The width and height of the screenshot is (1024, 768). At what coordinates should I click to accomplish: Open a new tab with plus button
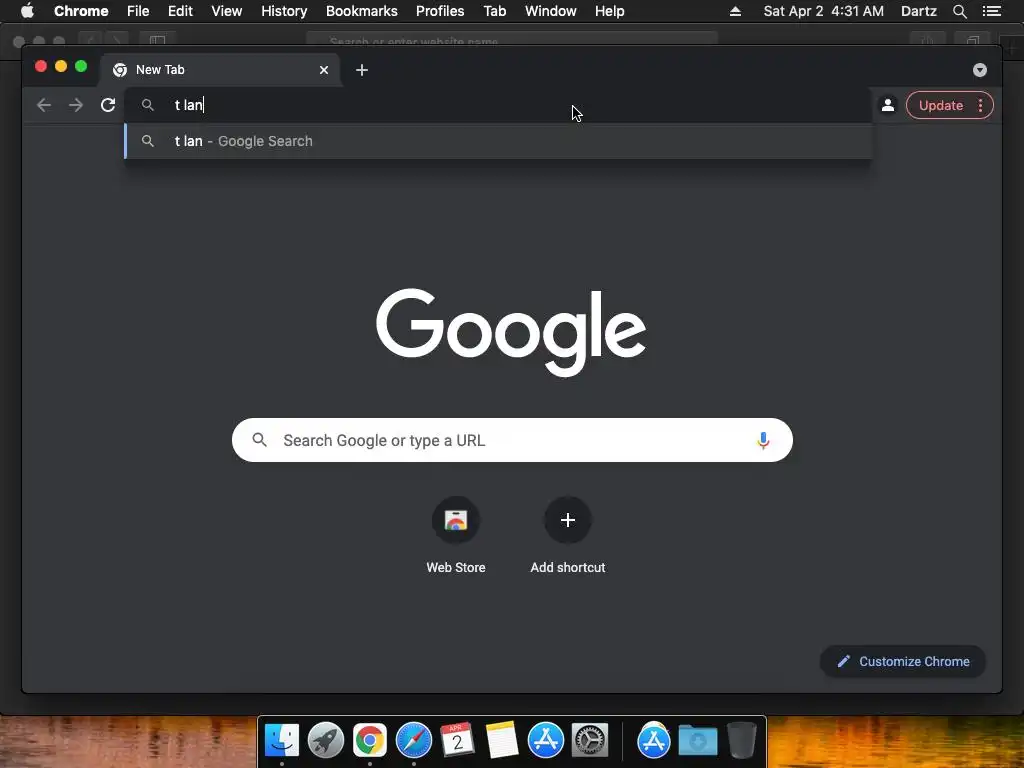[362, 70]
